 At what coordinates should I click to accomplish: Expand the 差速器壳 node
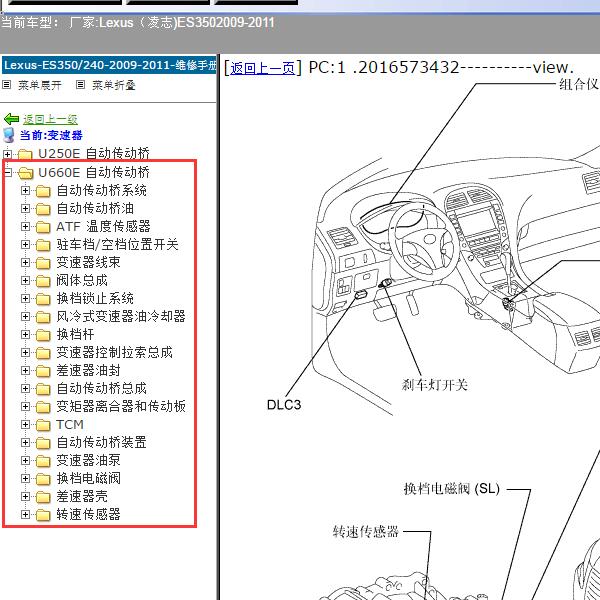pos(25,496)
